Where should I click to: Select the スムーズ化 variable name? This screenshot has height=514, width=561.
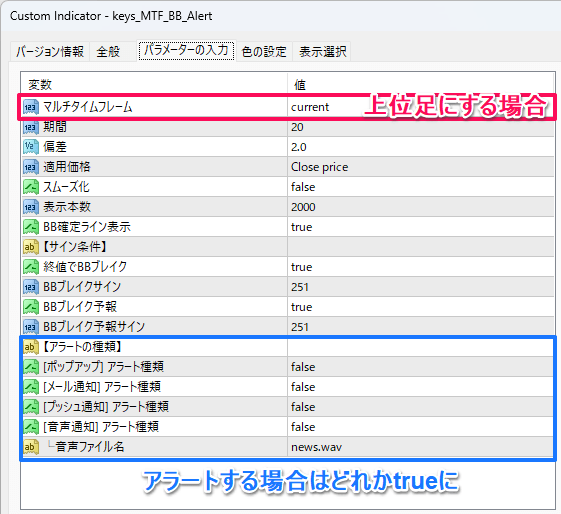click(66, 187)
